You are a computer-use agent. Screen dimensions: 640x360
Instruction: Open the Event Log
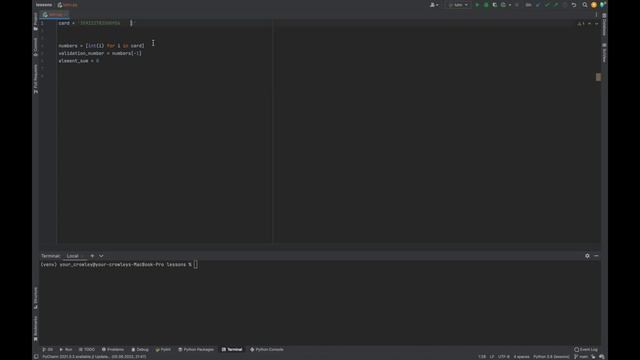(x=586, y=349)
